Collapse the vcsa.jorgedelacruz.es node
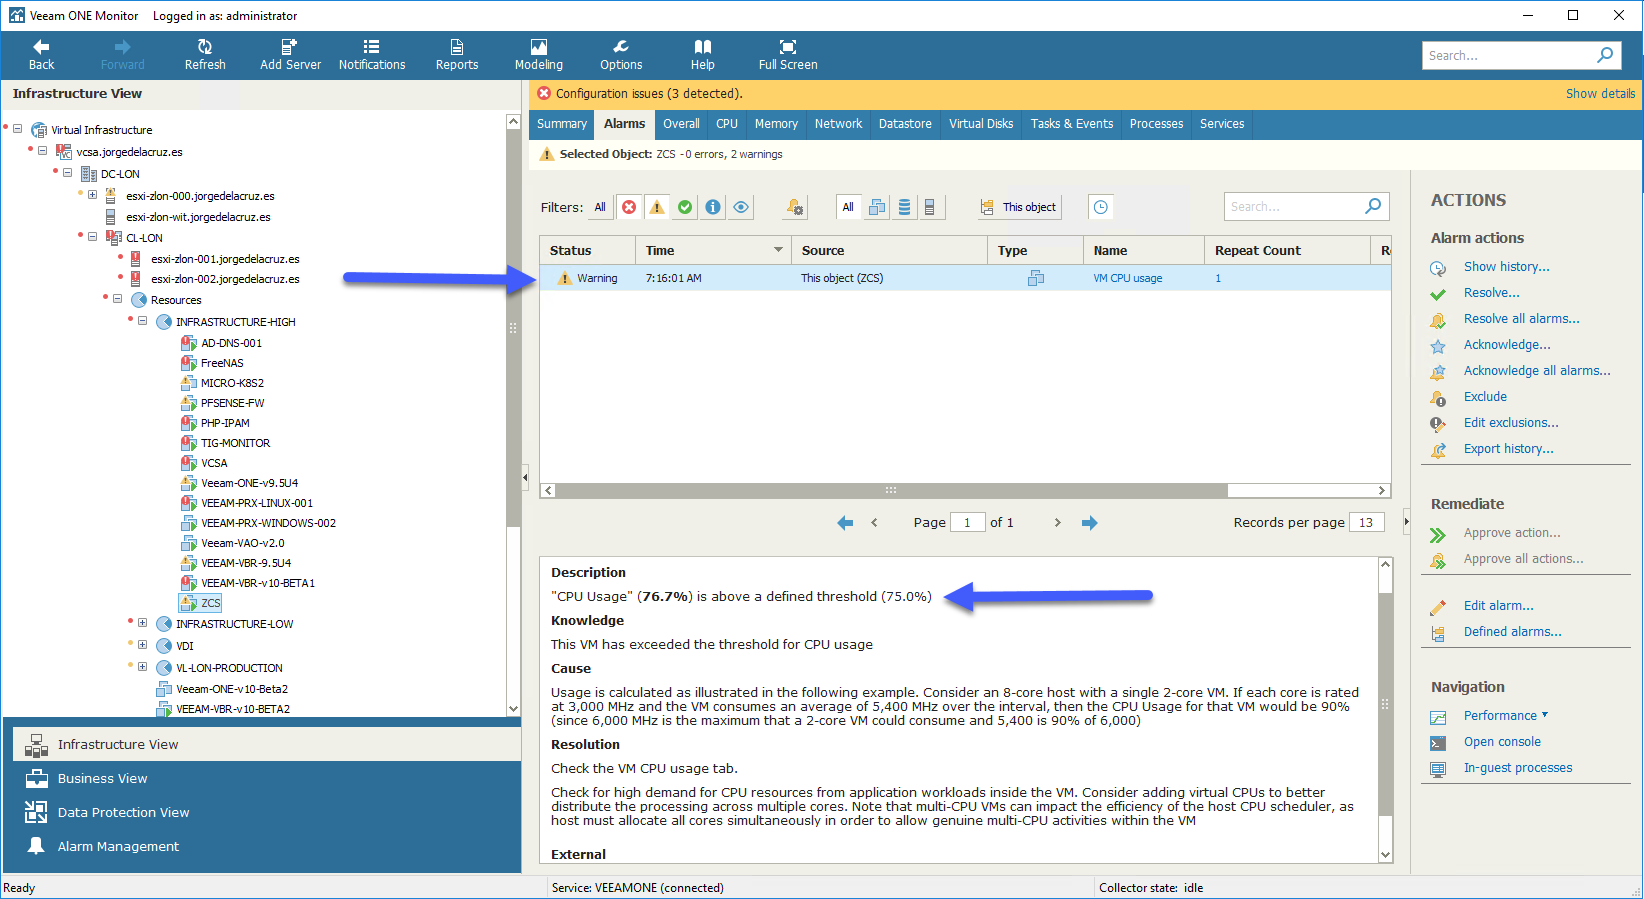1644x899 pixels. click(x=42, y=151)
